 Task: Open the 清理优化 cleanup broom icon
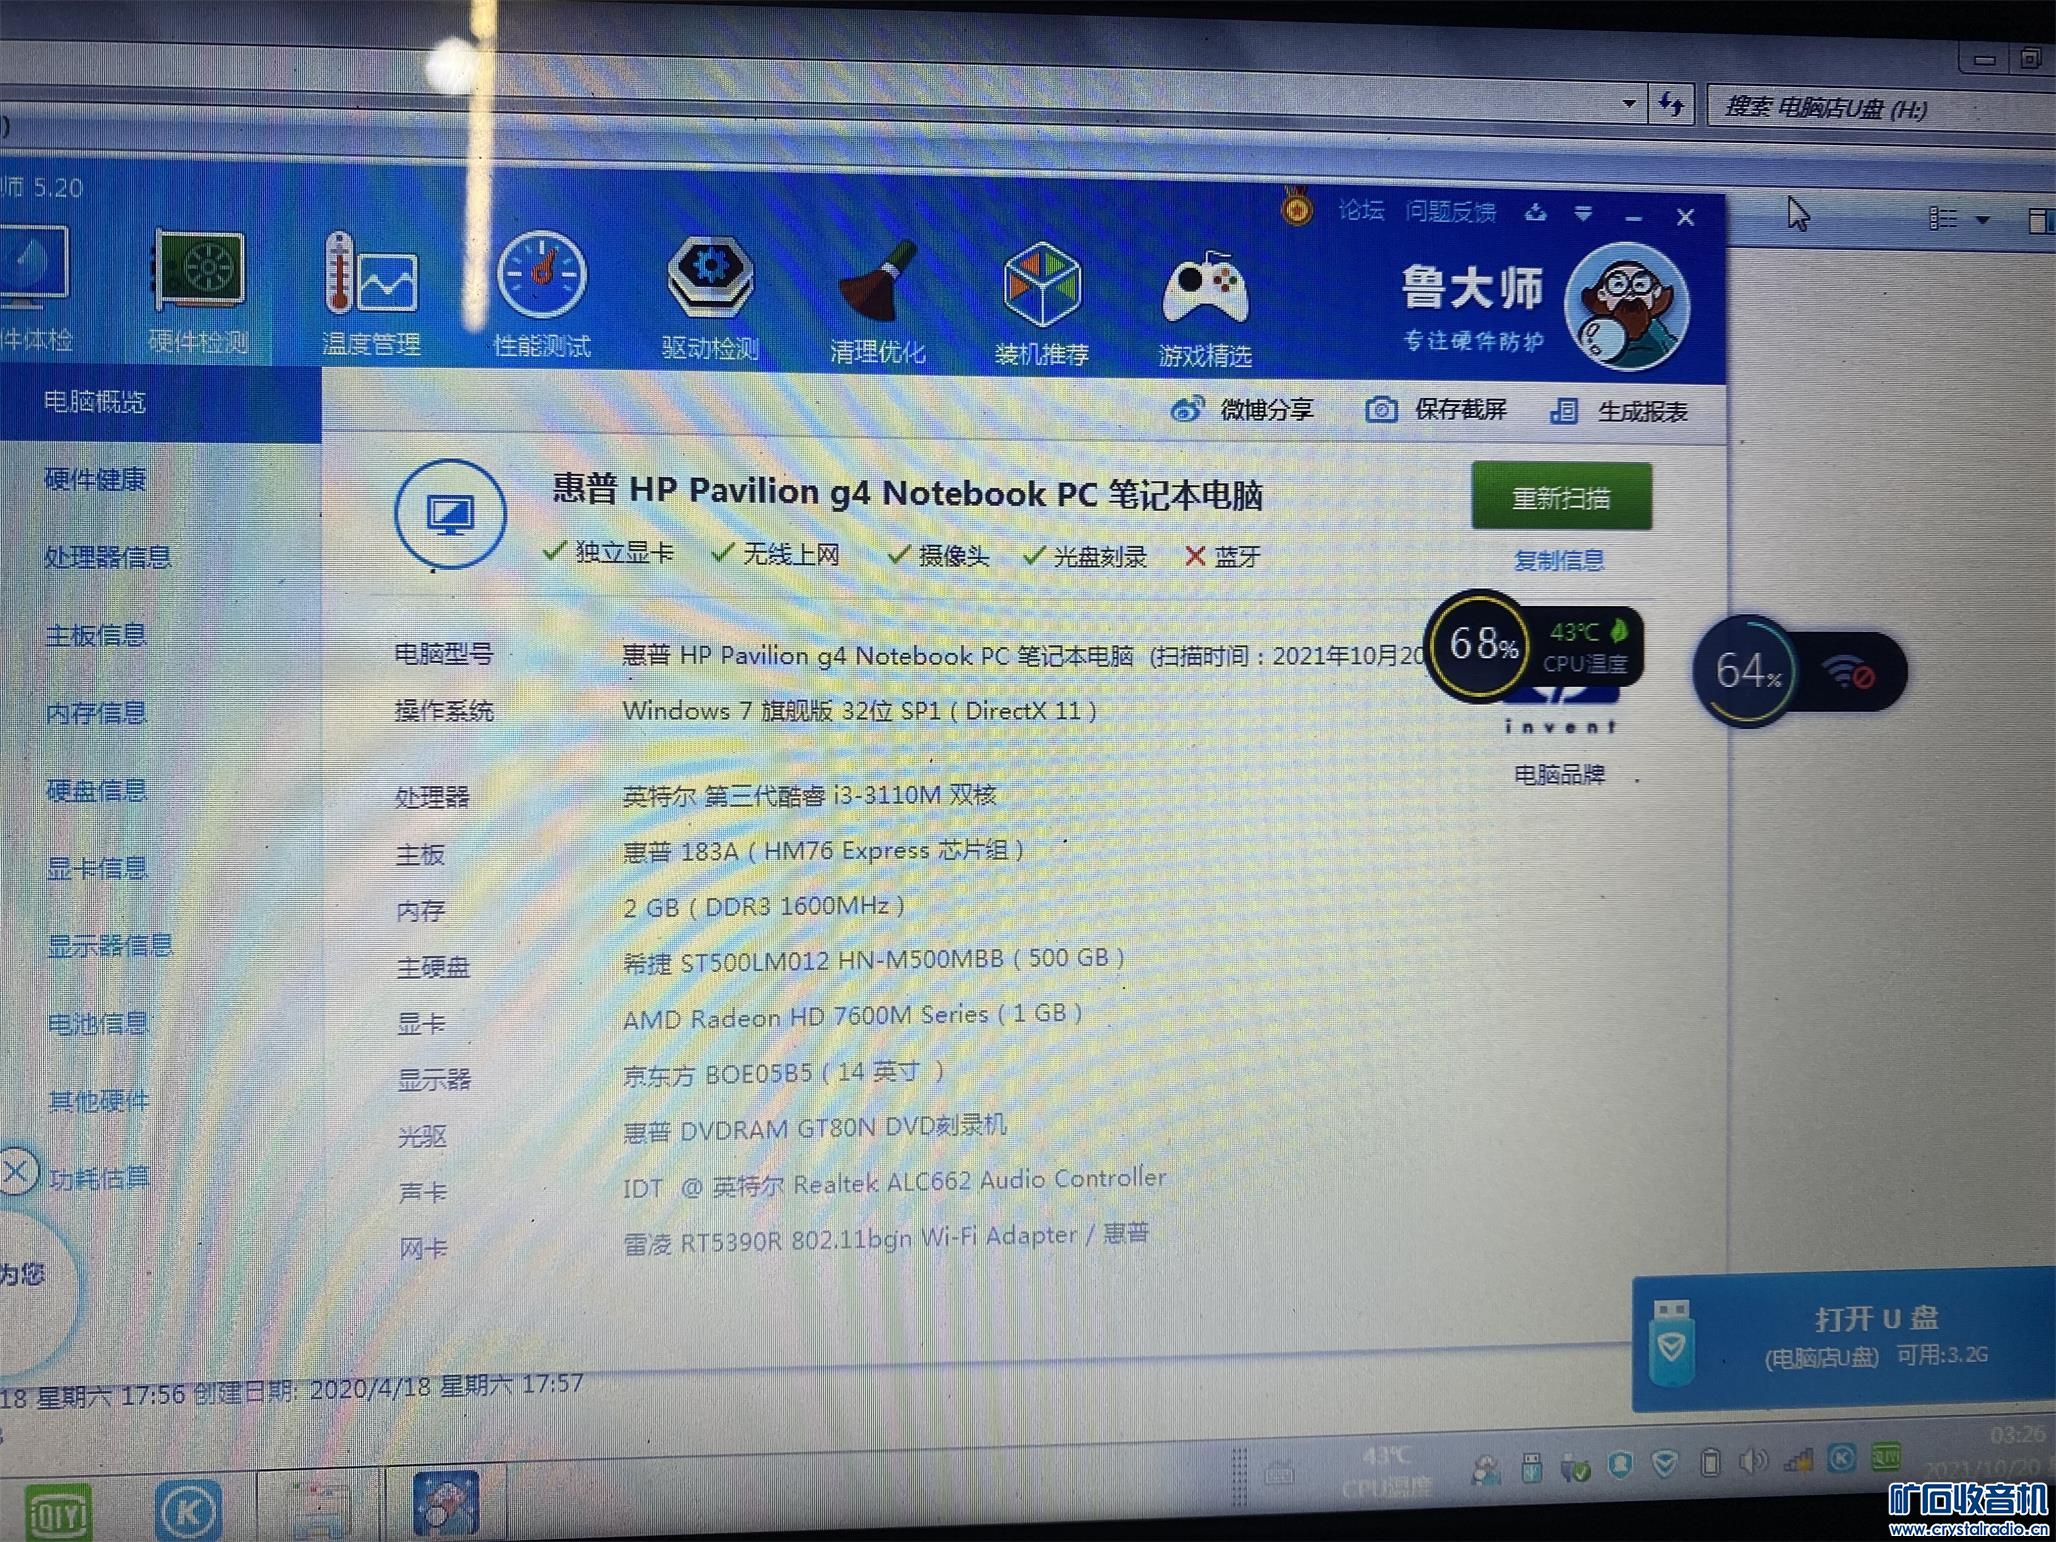pyautogui.click(x=878, y=300)
